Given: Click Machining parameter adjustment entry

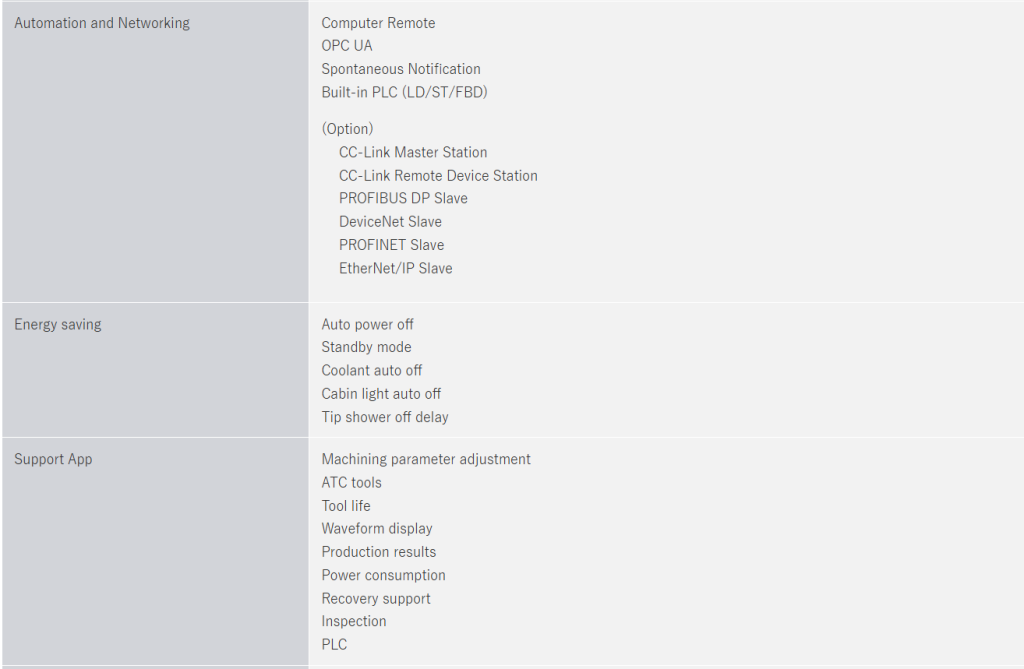Looking at the screenshot, I should pyautogui.click(x=426, y=459).
